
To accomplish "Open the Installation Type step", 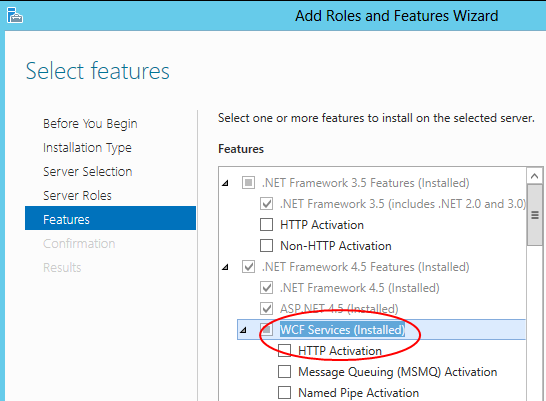I will (x=87, y=148).
